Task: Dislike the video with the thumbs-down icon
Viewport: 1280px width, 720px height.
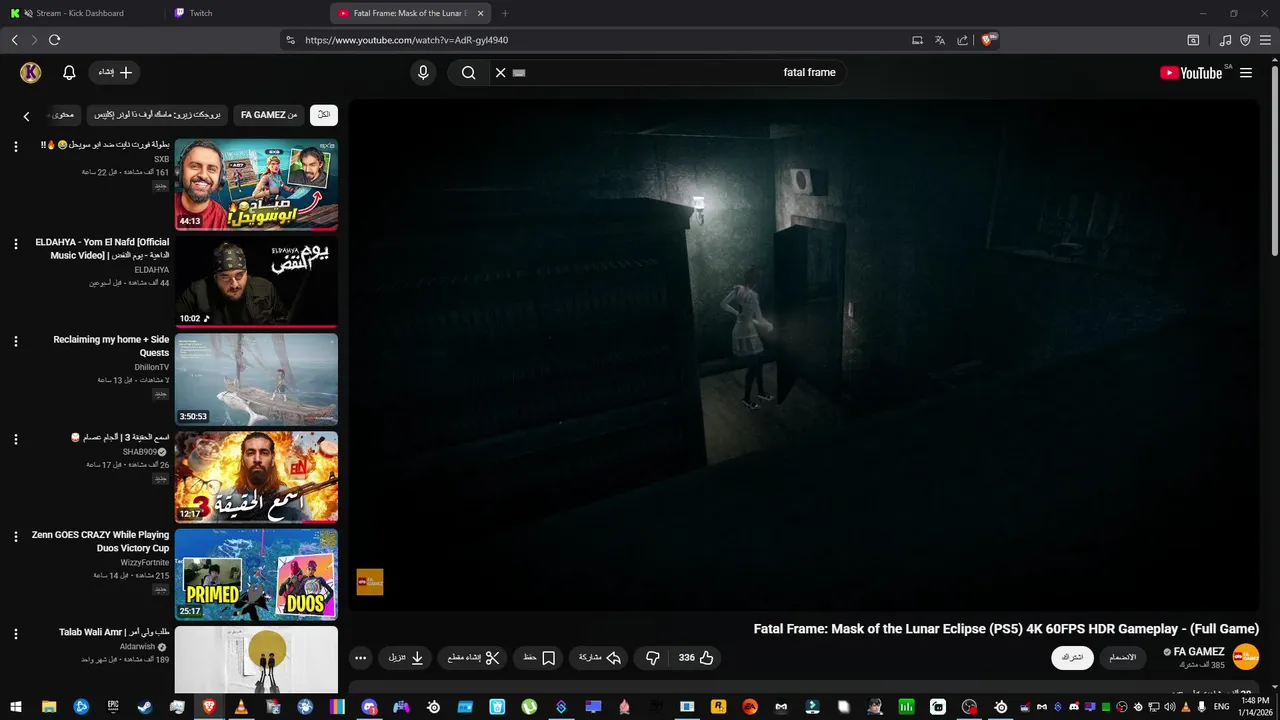Action: (x=653, y=658)
